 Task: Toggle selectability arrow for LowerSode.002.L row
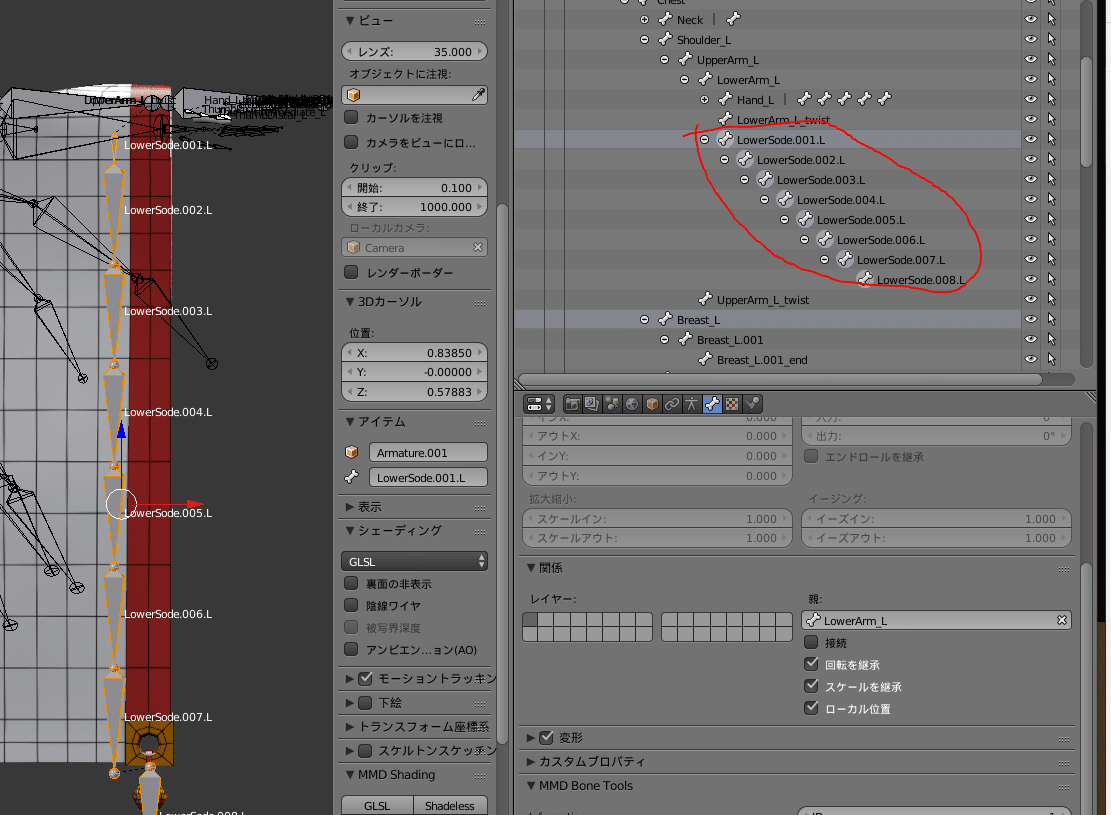click(x=1051, y=159)
